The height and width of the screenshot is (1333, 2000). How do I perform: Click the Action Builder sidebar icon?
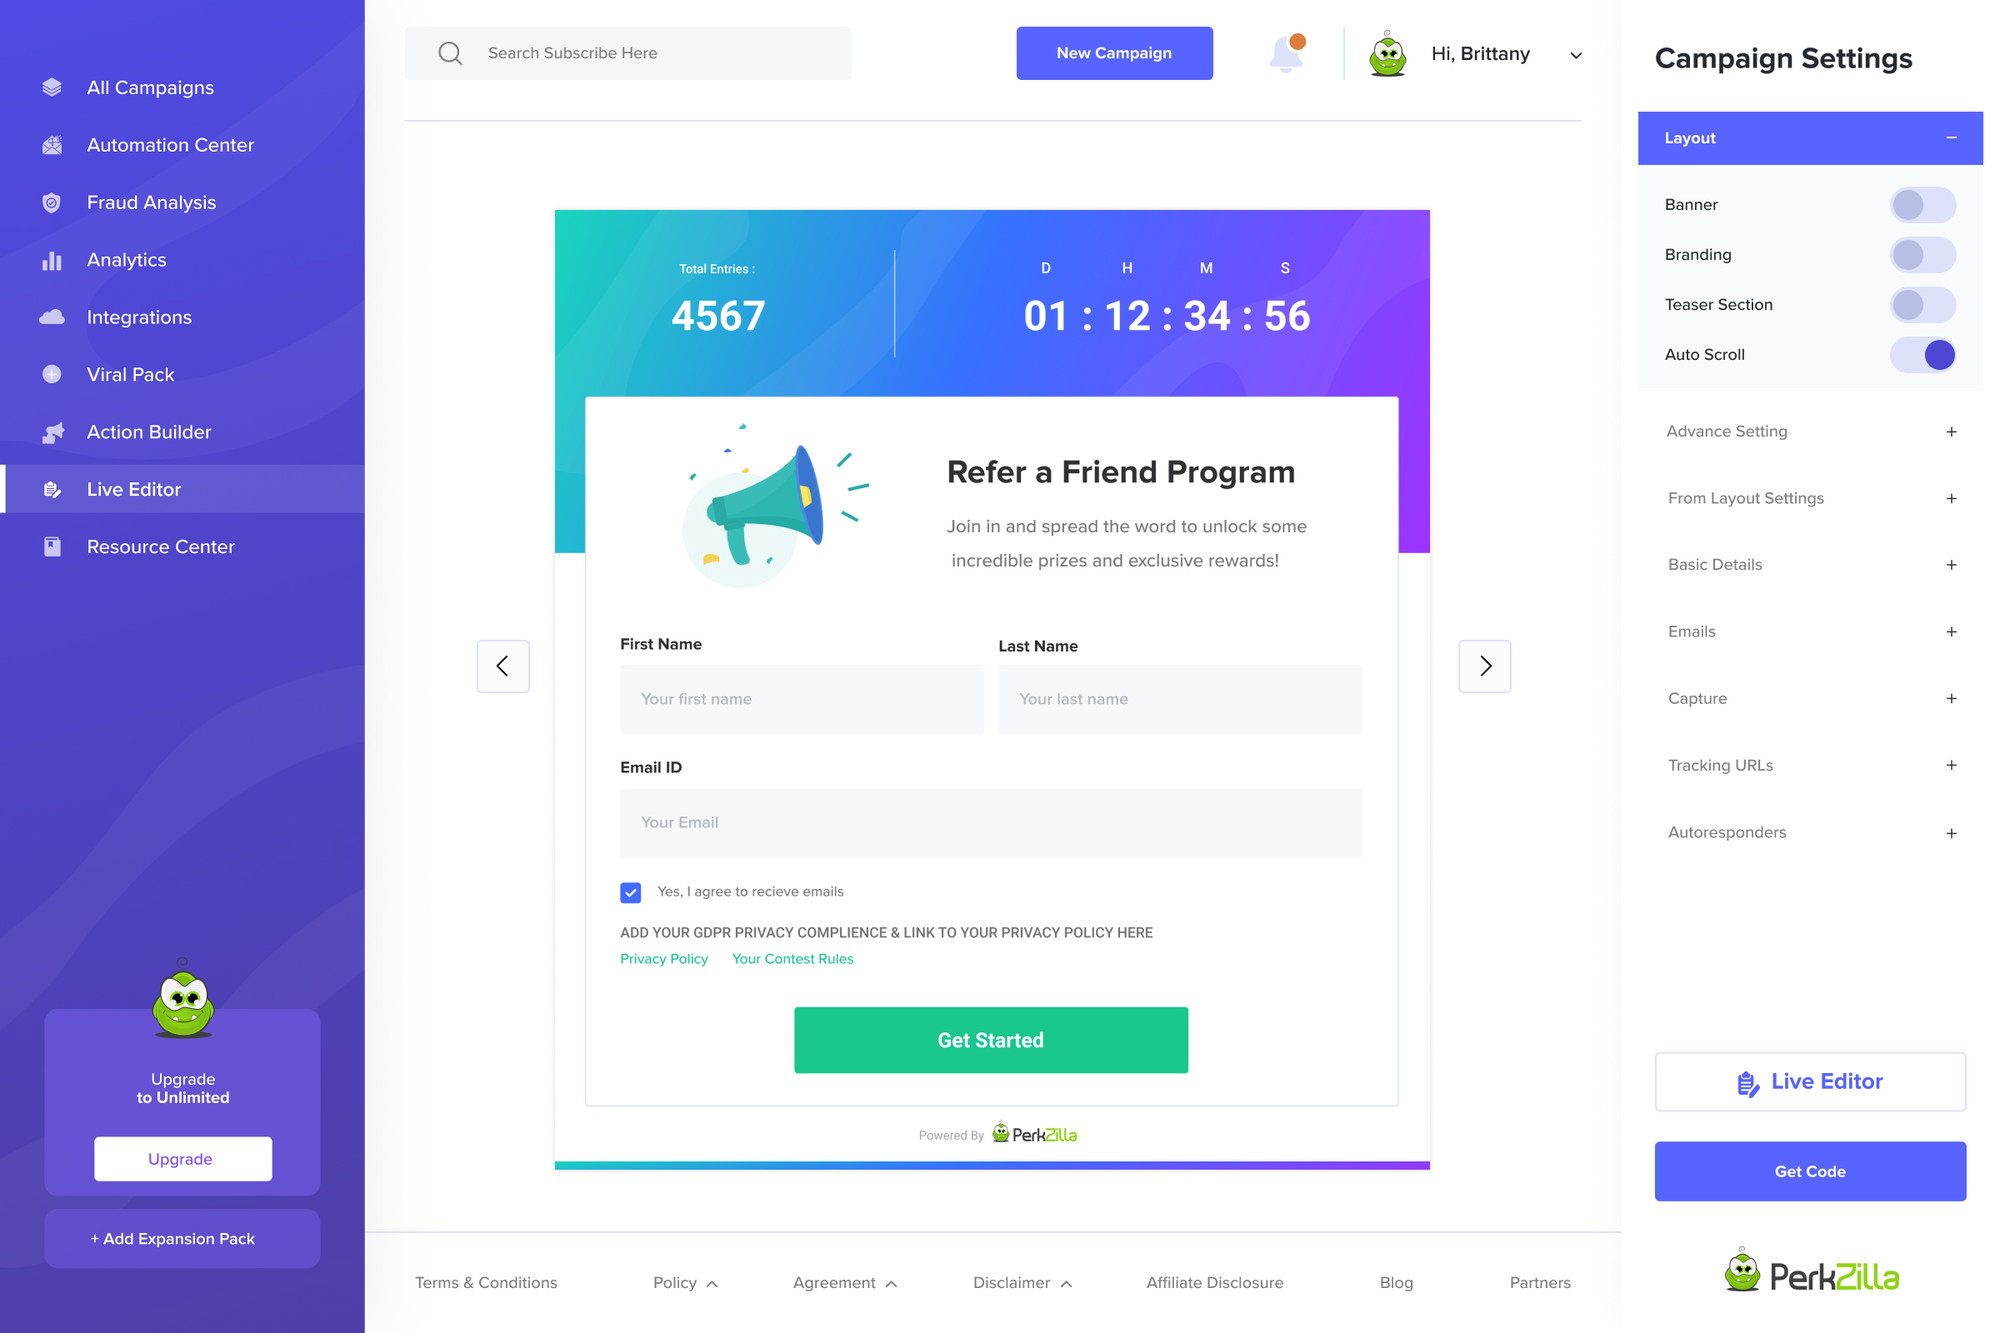52,431
